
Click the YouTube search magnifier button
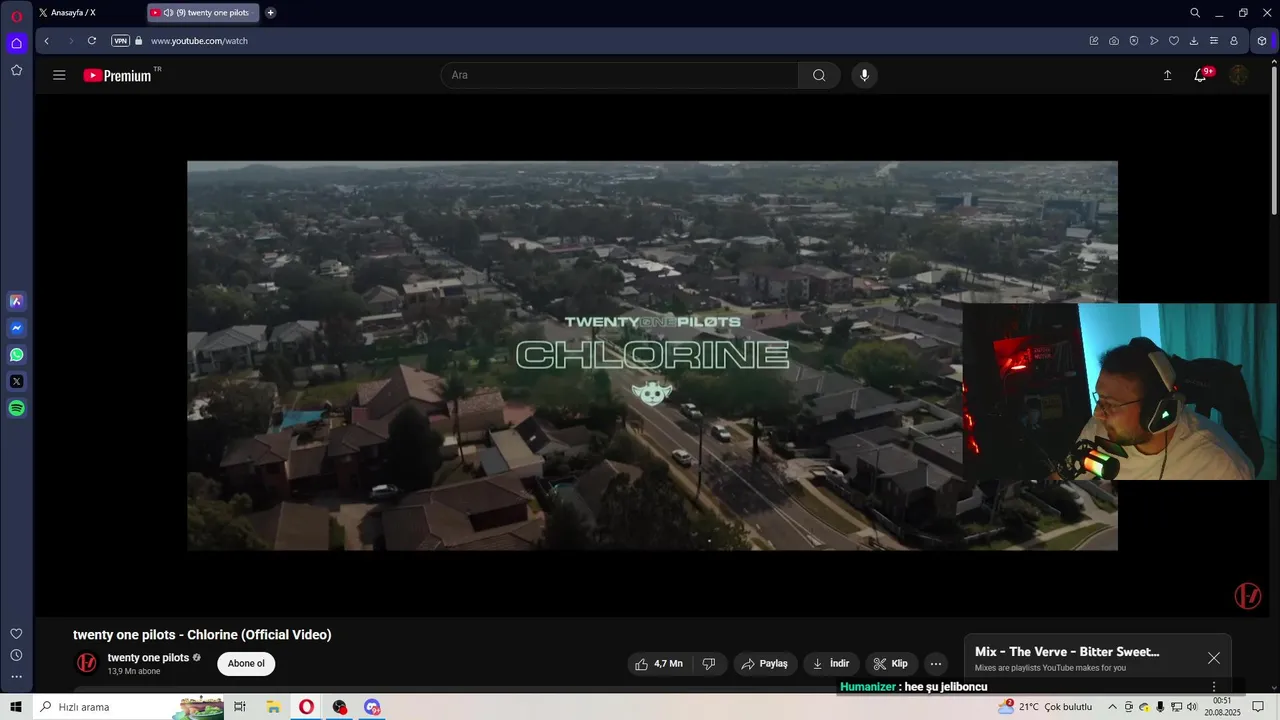coord(819,75)
